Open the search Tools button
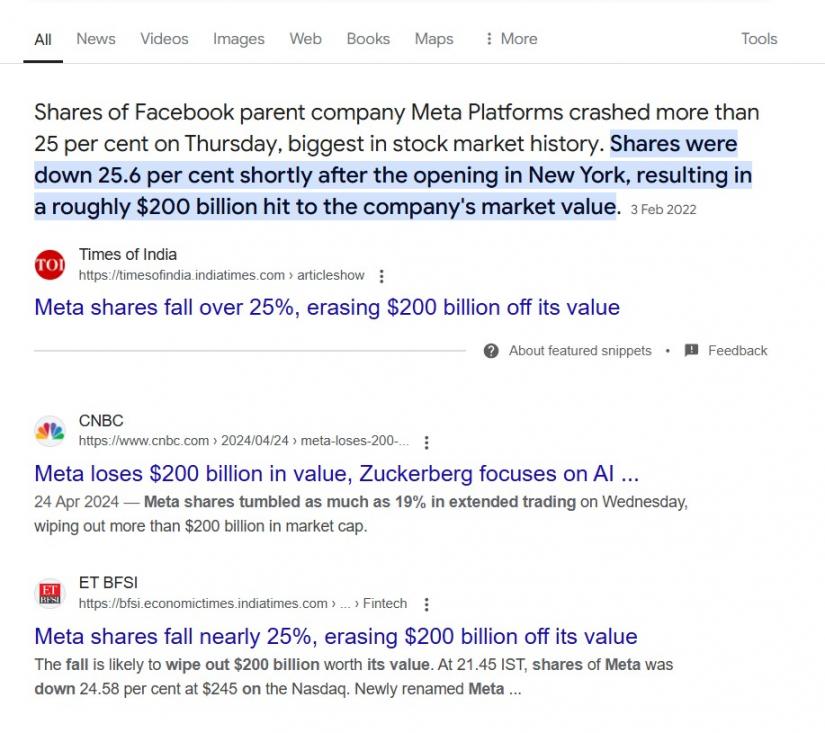Image resolution: width=825 pixels, height=733 pixels. (x=759, y=39)
